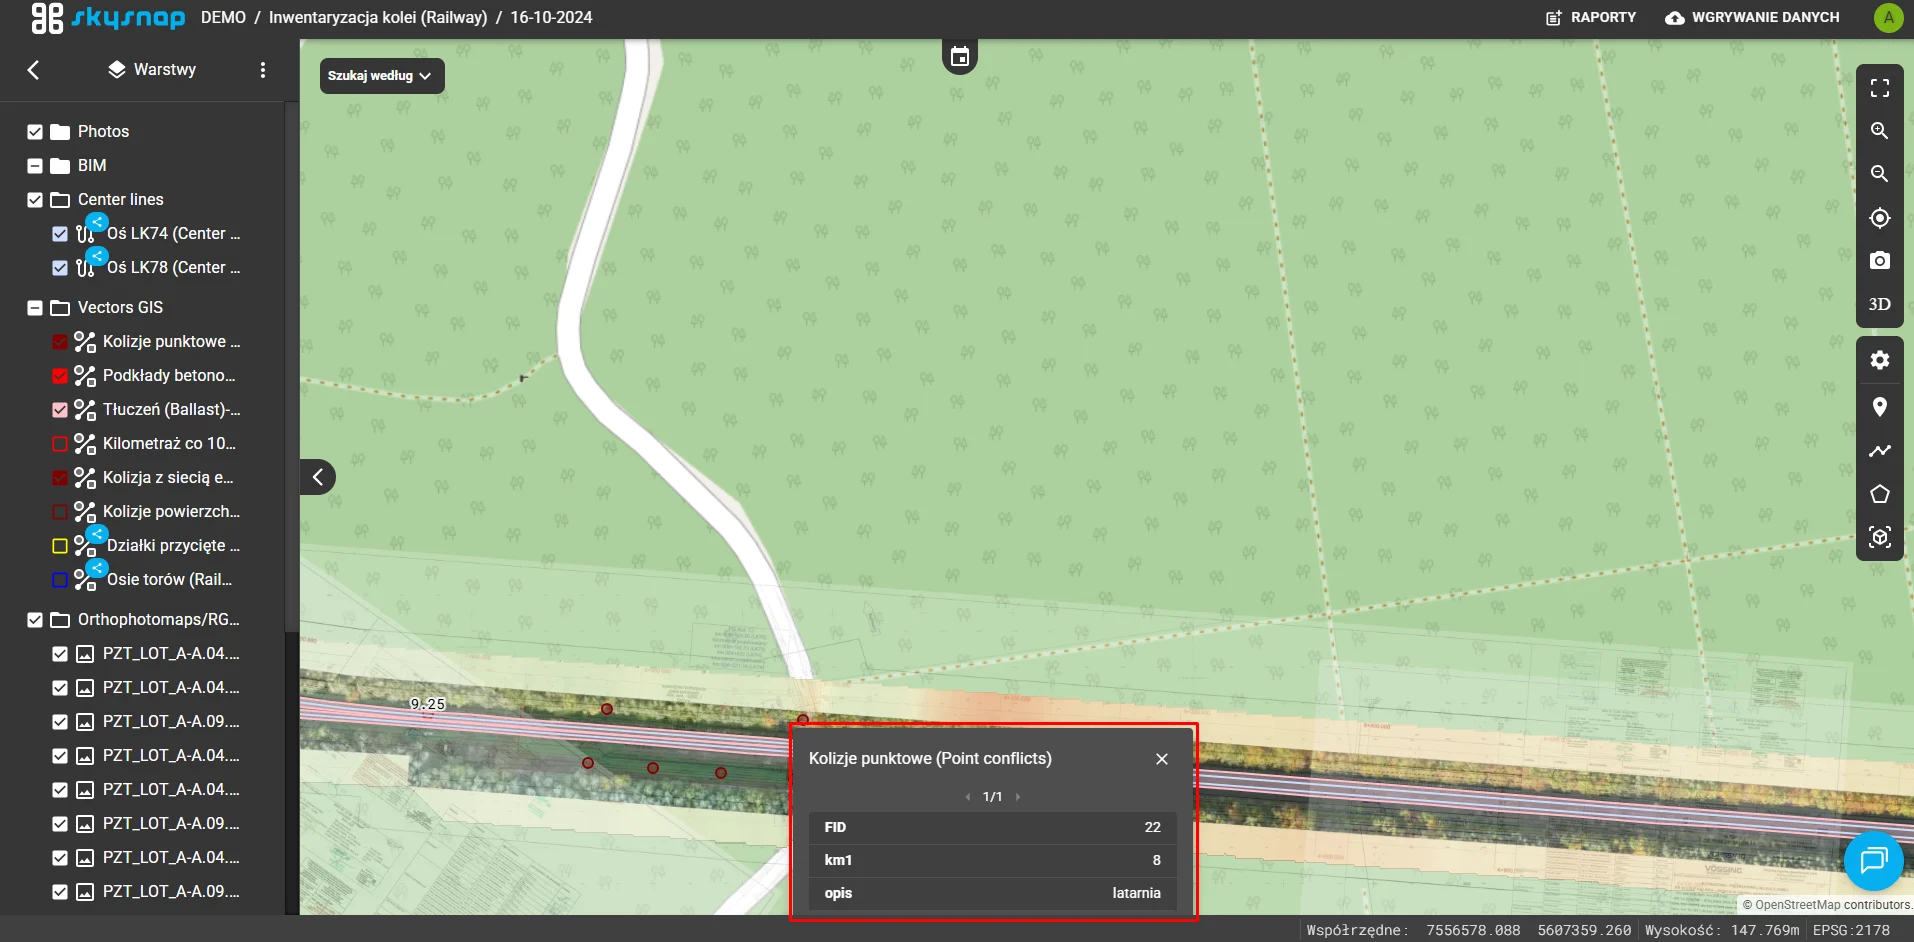Enable the Kilometraż layer checkbox

point(60,444)
